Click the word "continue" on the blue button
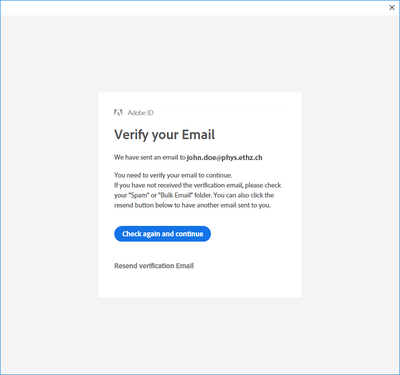 point(189,234)
